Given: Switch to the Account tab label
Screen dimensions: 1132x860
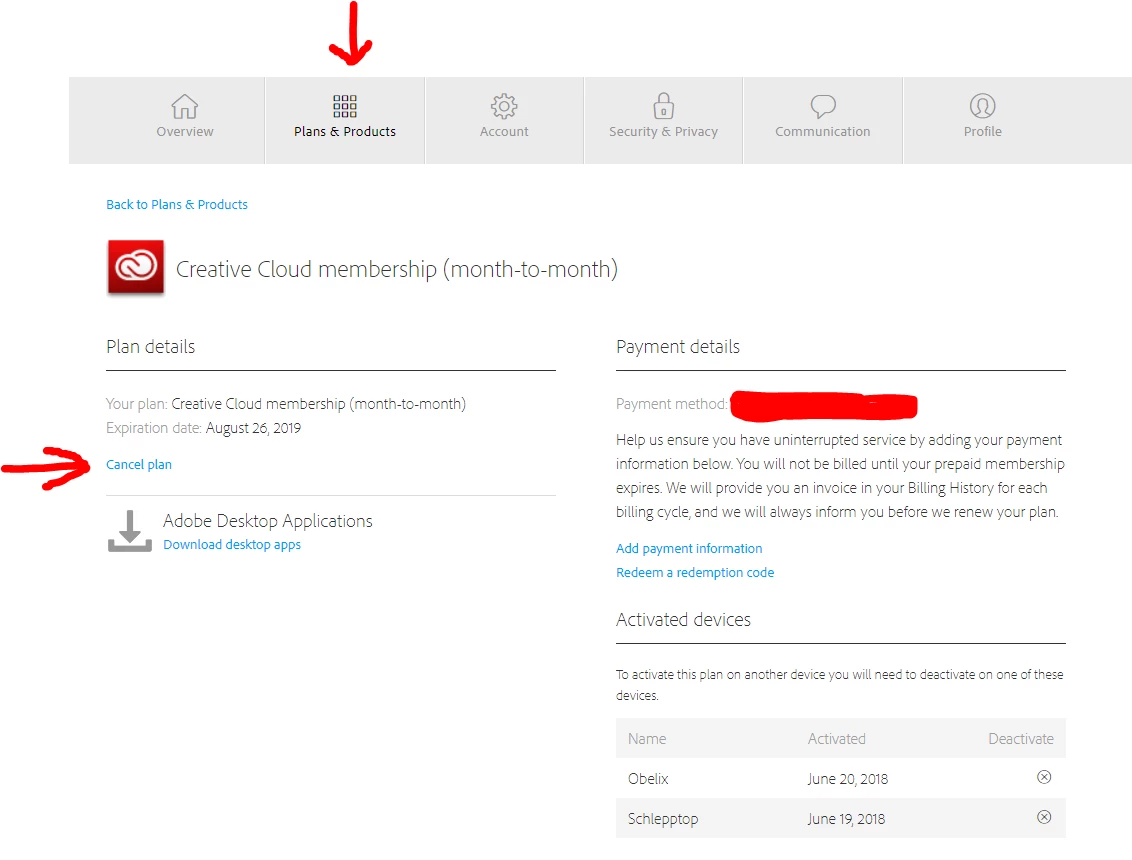Looking at the screenshot, I should [504, 131].
